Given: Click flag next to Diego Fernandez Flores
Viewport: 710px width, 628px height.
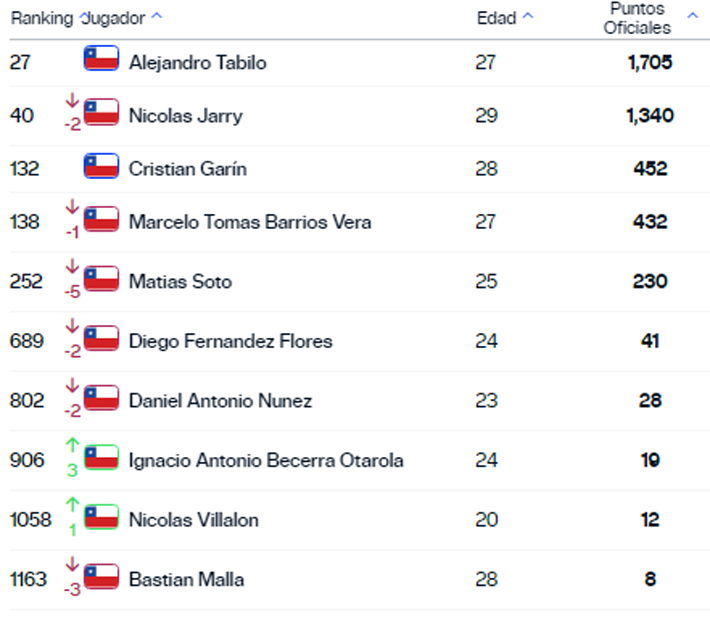Looking at the screenshot, I should coord(101,338).
